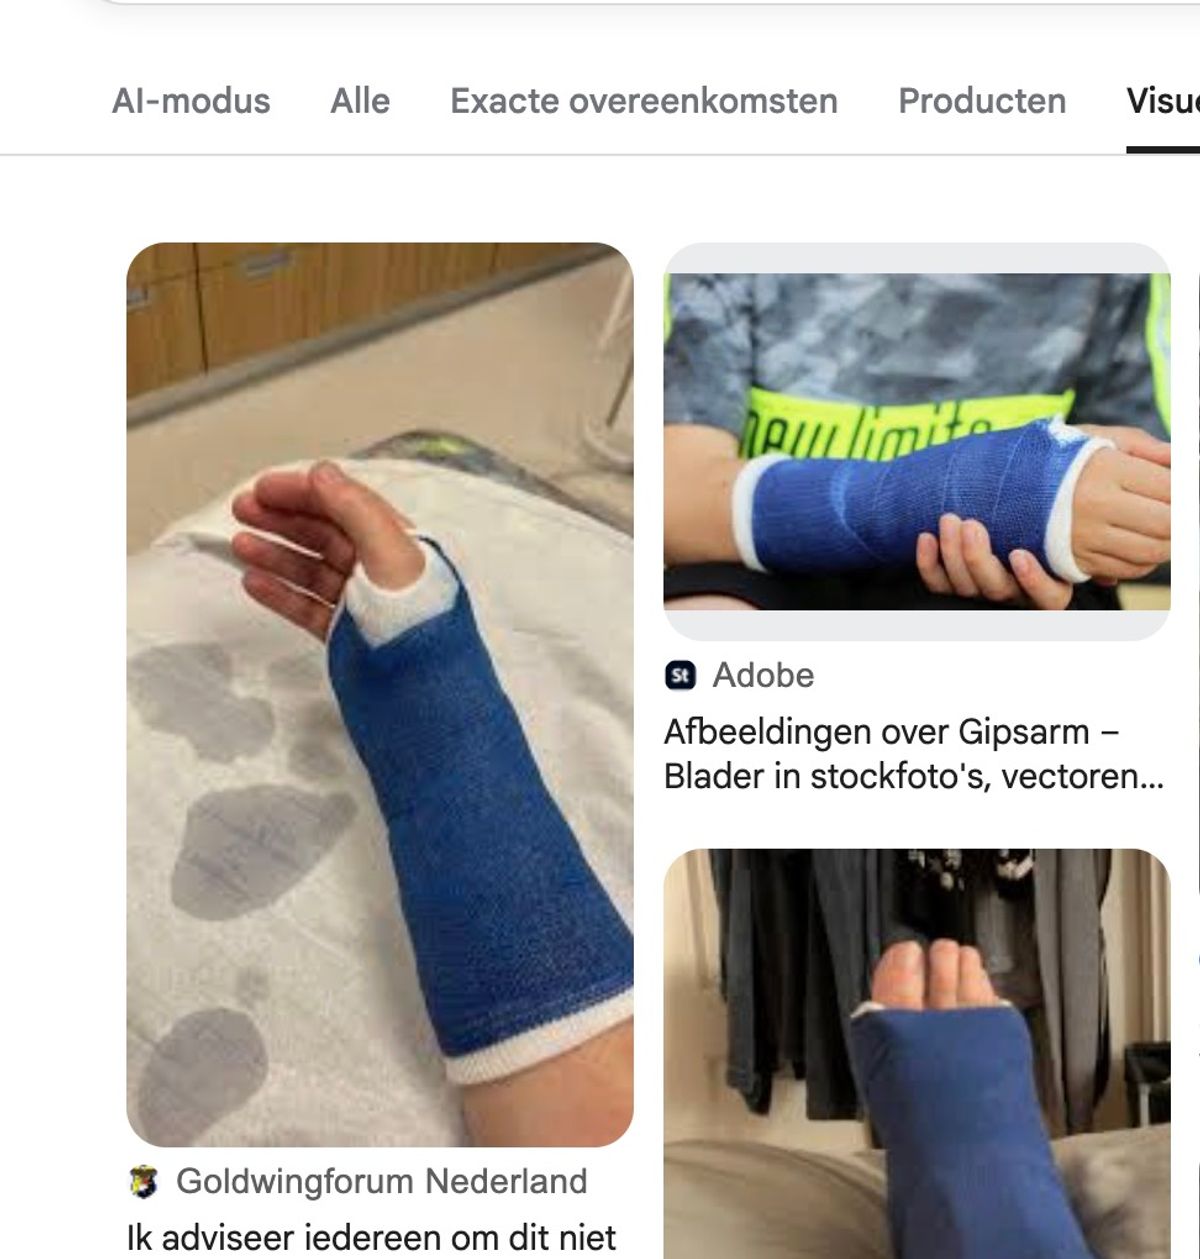Viewport: 1200px width, 1259px height.
Task: Open the Afbeeldingen over Gipsarm result title
Action: 914,754
